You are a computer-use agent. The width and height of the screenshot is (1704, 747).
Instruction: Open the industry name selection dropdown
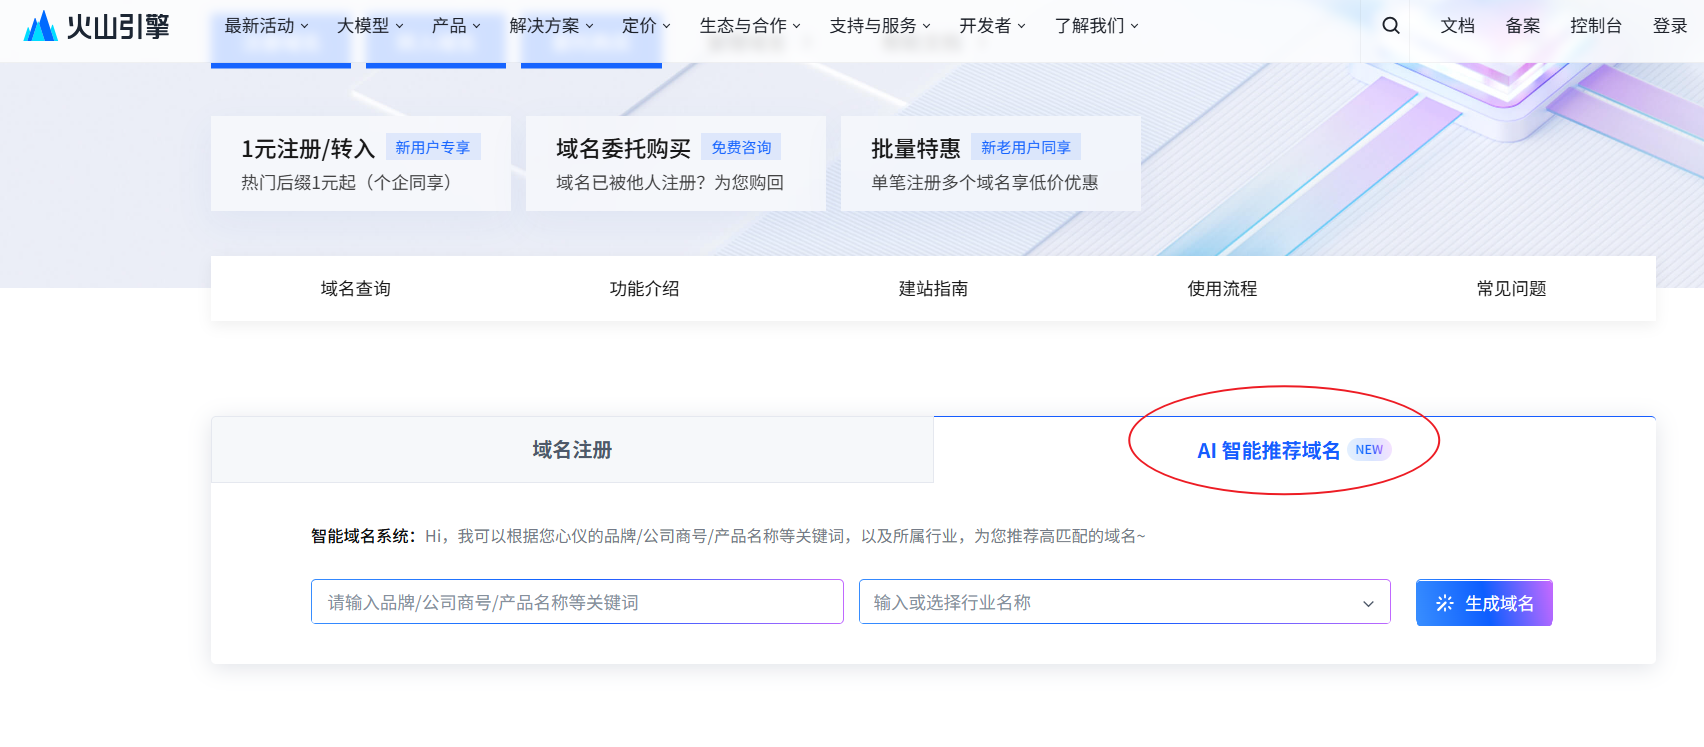(x=1124, y=602)
